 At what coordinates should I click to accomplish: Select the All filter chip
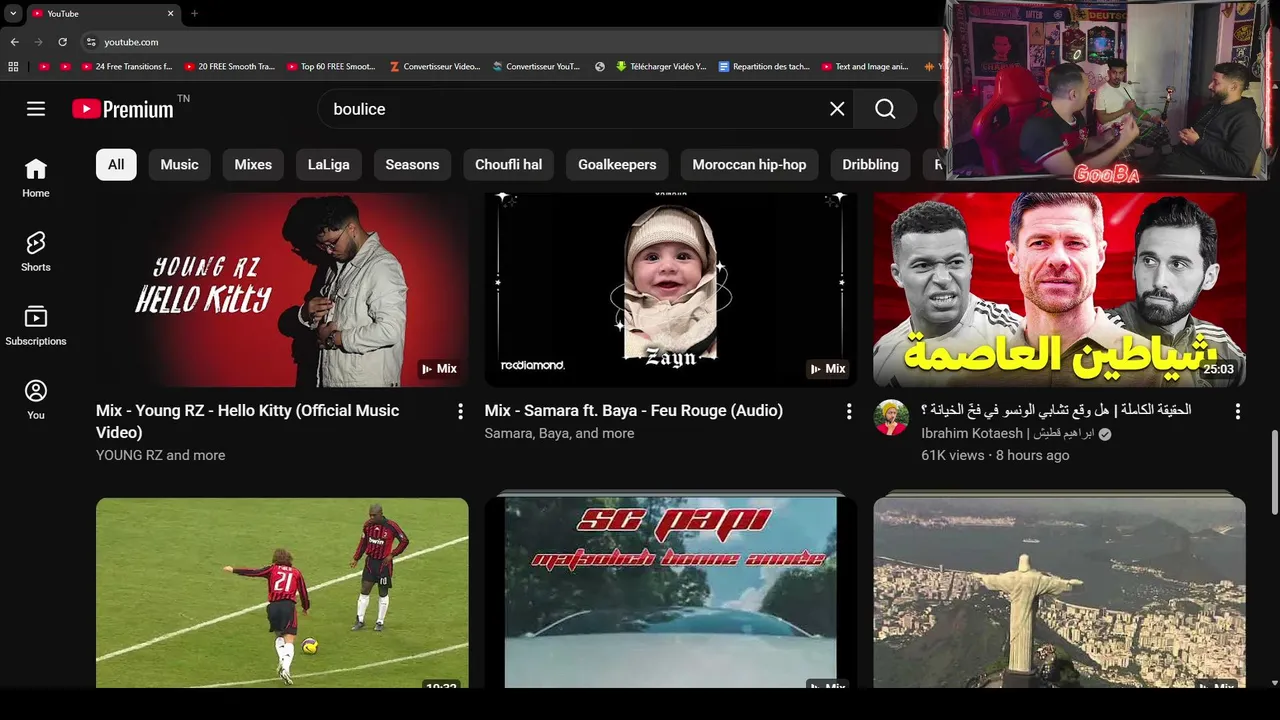[116, 165]
